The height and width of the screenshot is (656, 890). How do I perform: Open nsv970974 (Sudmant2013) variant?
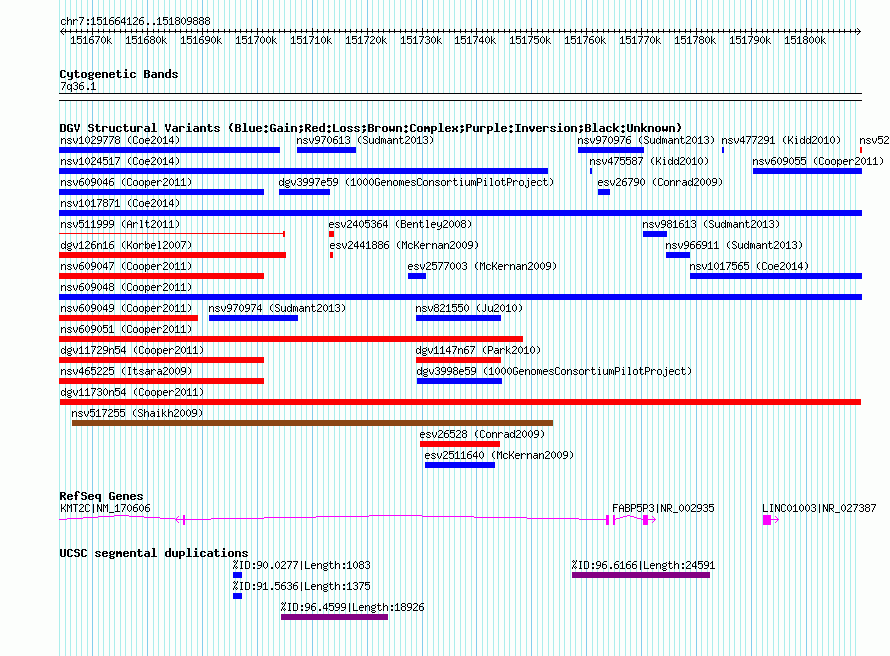point(277,308)
